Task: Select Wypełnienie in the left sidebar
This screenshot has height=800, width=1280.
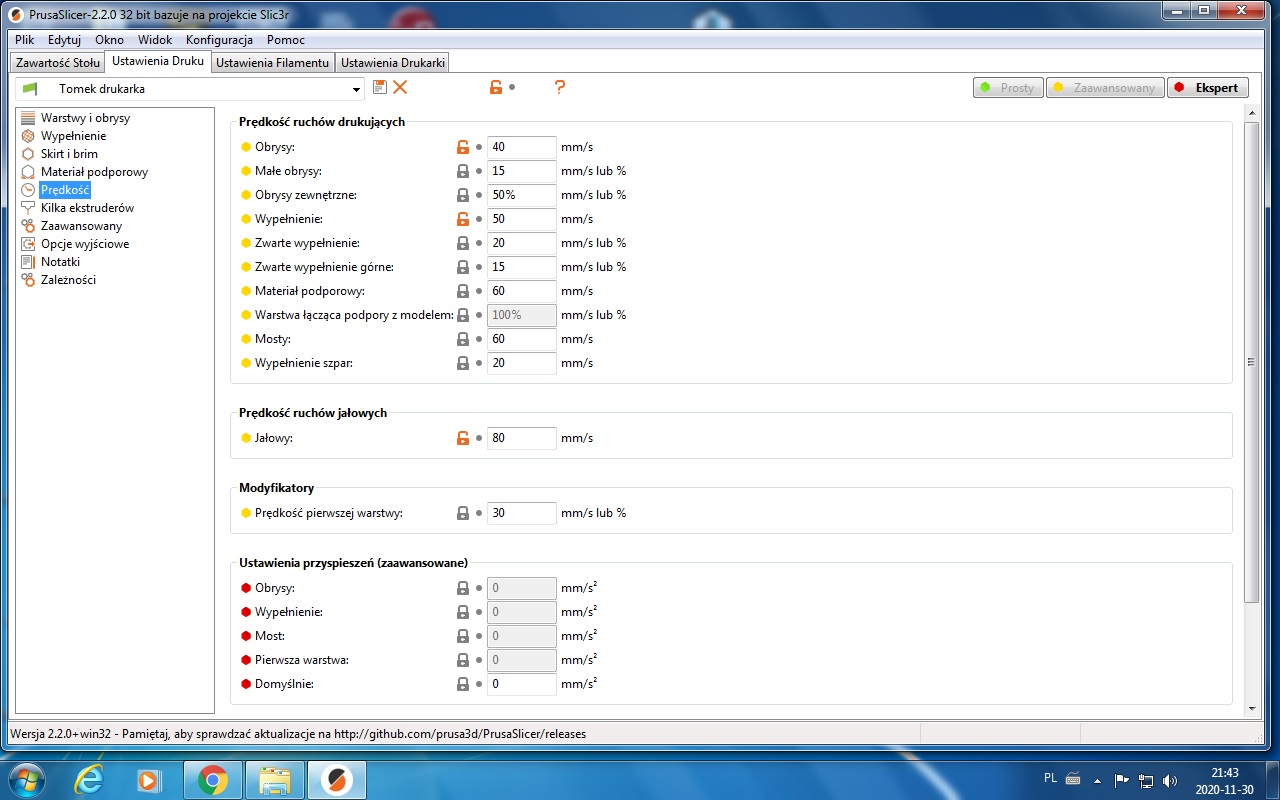Action: tap(73, 136)
